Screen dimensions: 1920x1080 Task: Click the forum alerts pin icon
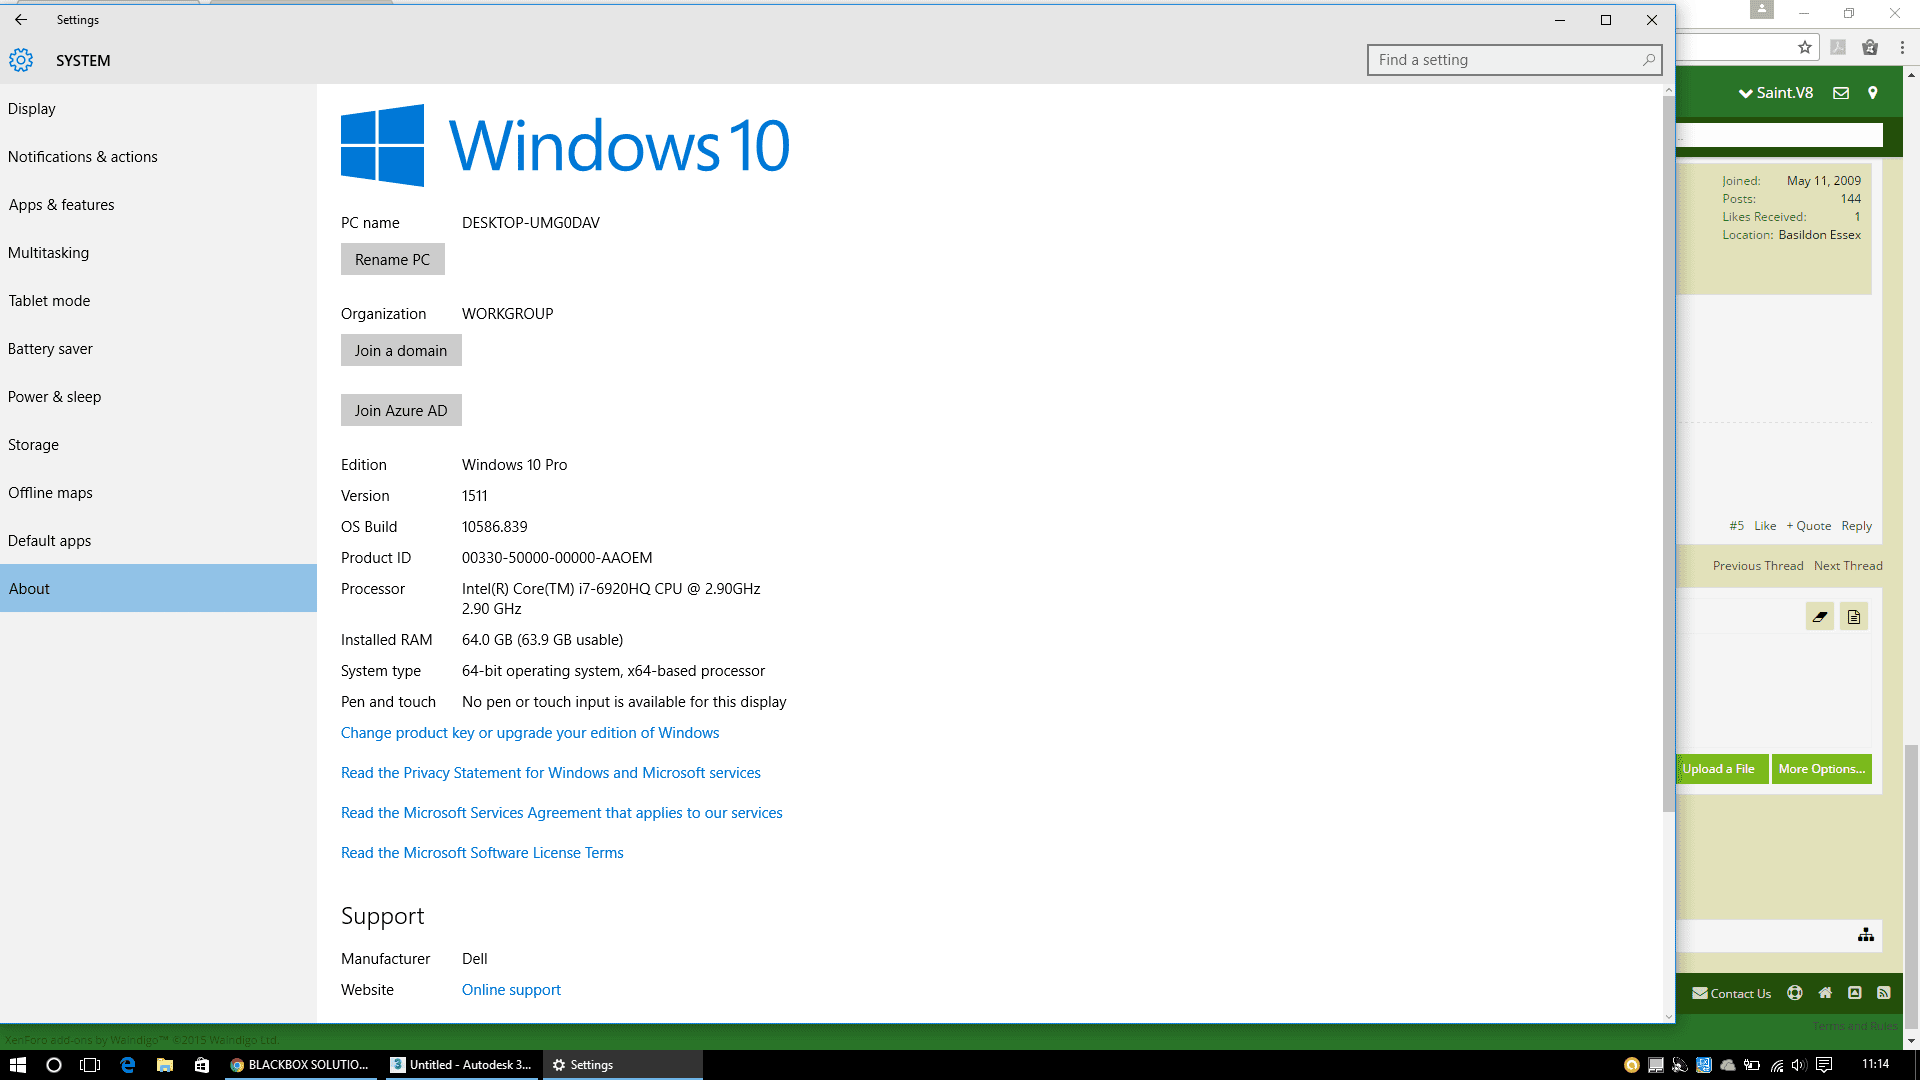[1873, 93]
